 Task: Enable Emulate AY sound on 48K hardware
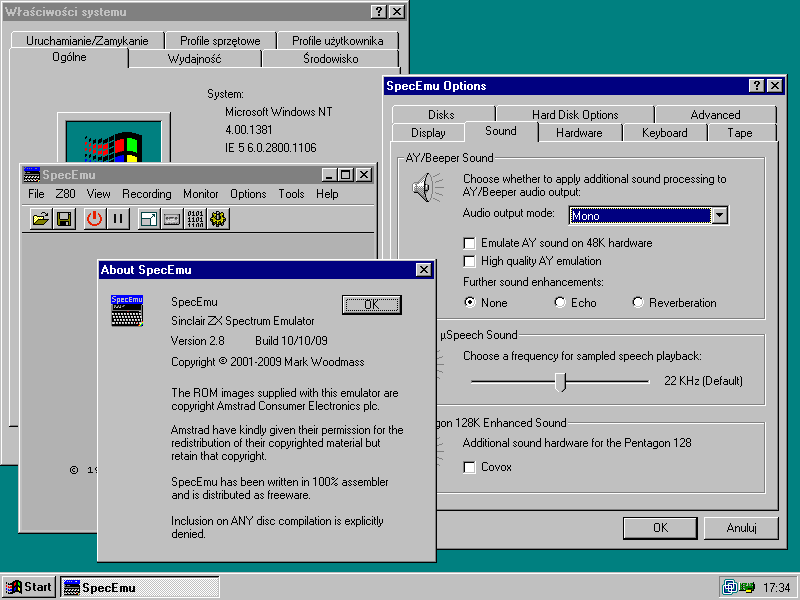click(x=558, y=243)
